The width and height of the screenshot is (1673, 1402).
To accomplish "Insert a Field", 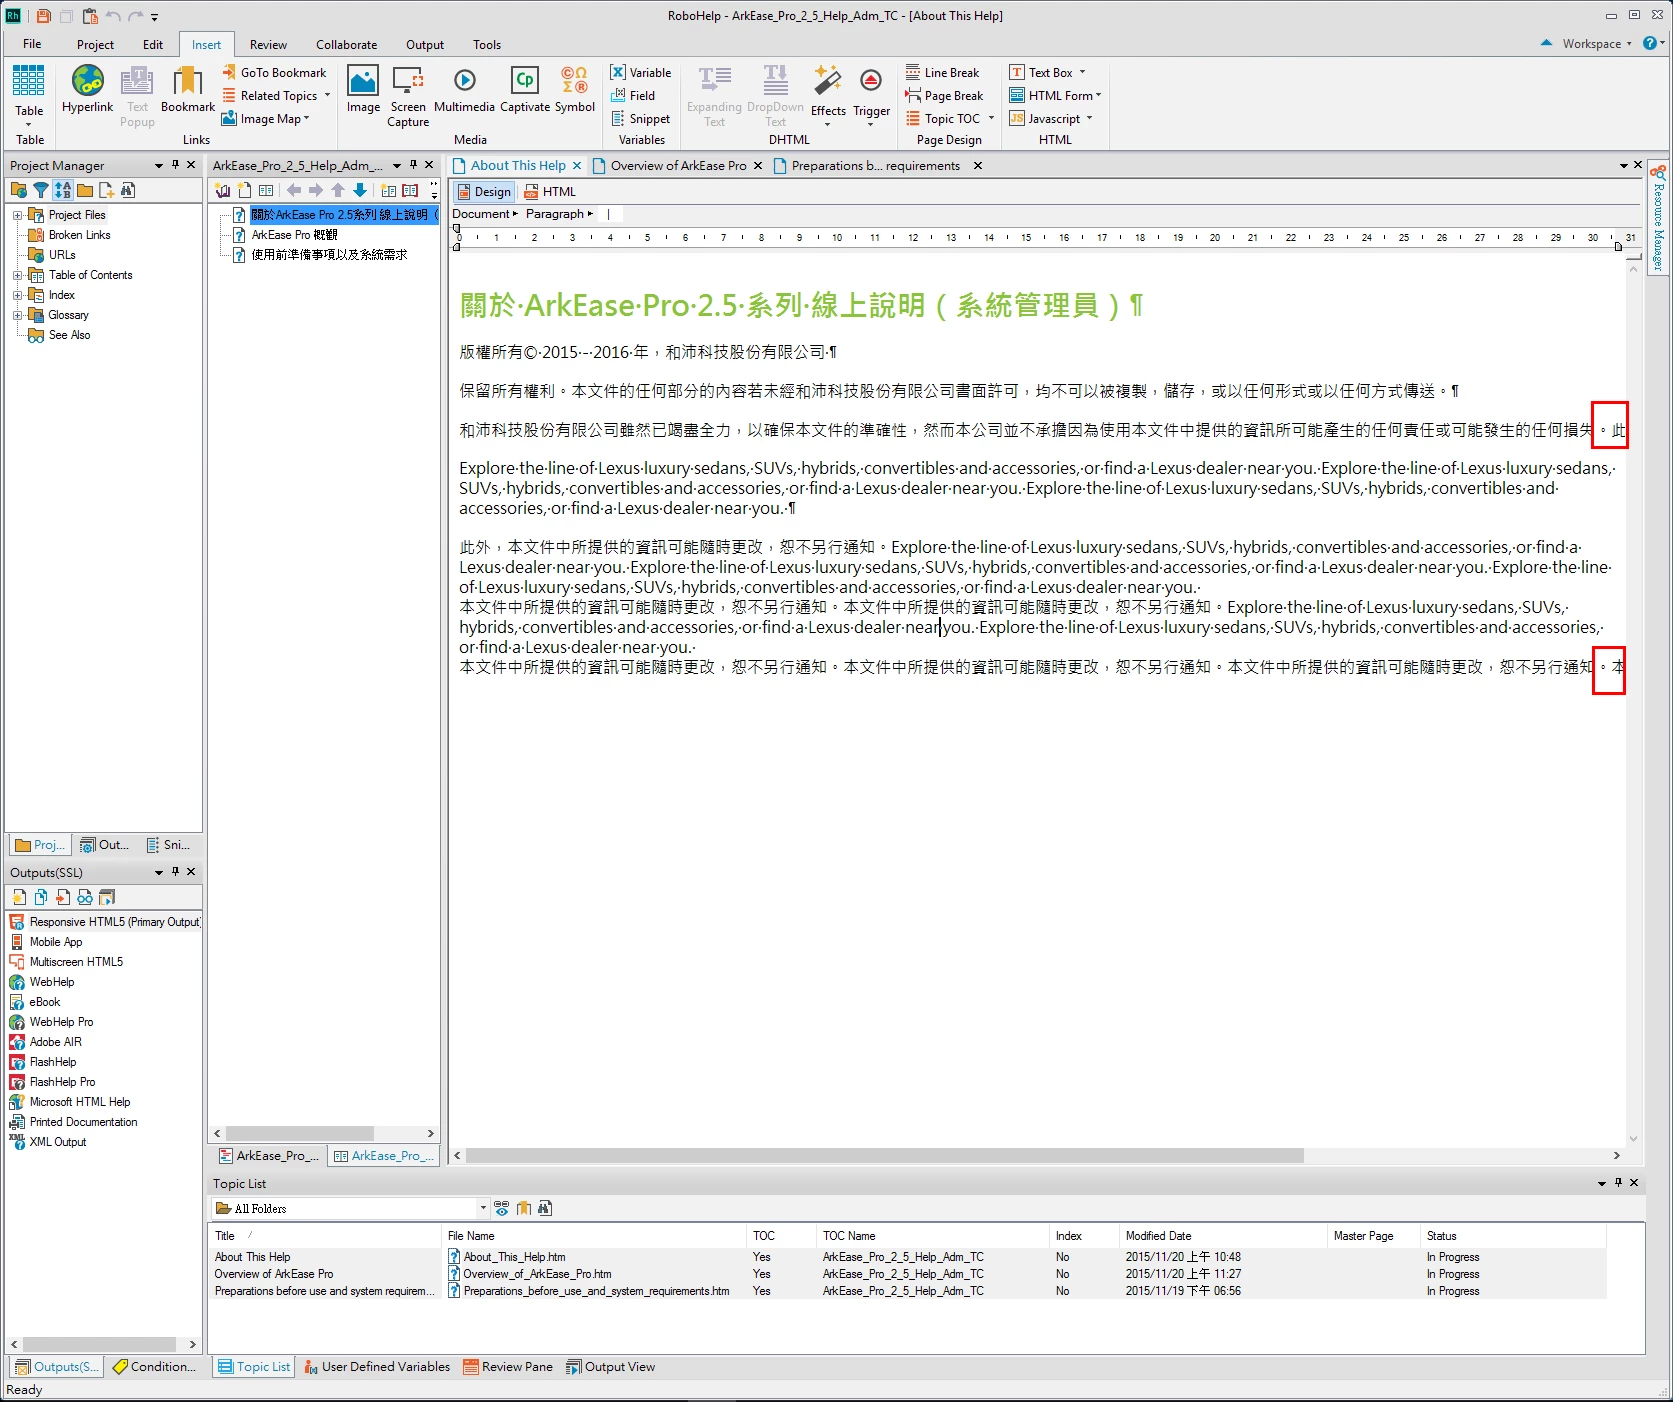I will point(633,95).
